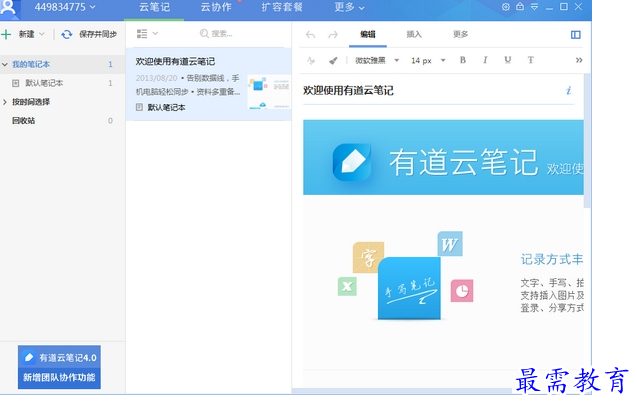Click the user avatar icon
This screenshot has height=412, width=637.
click(x=8, y=7)
